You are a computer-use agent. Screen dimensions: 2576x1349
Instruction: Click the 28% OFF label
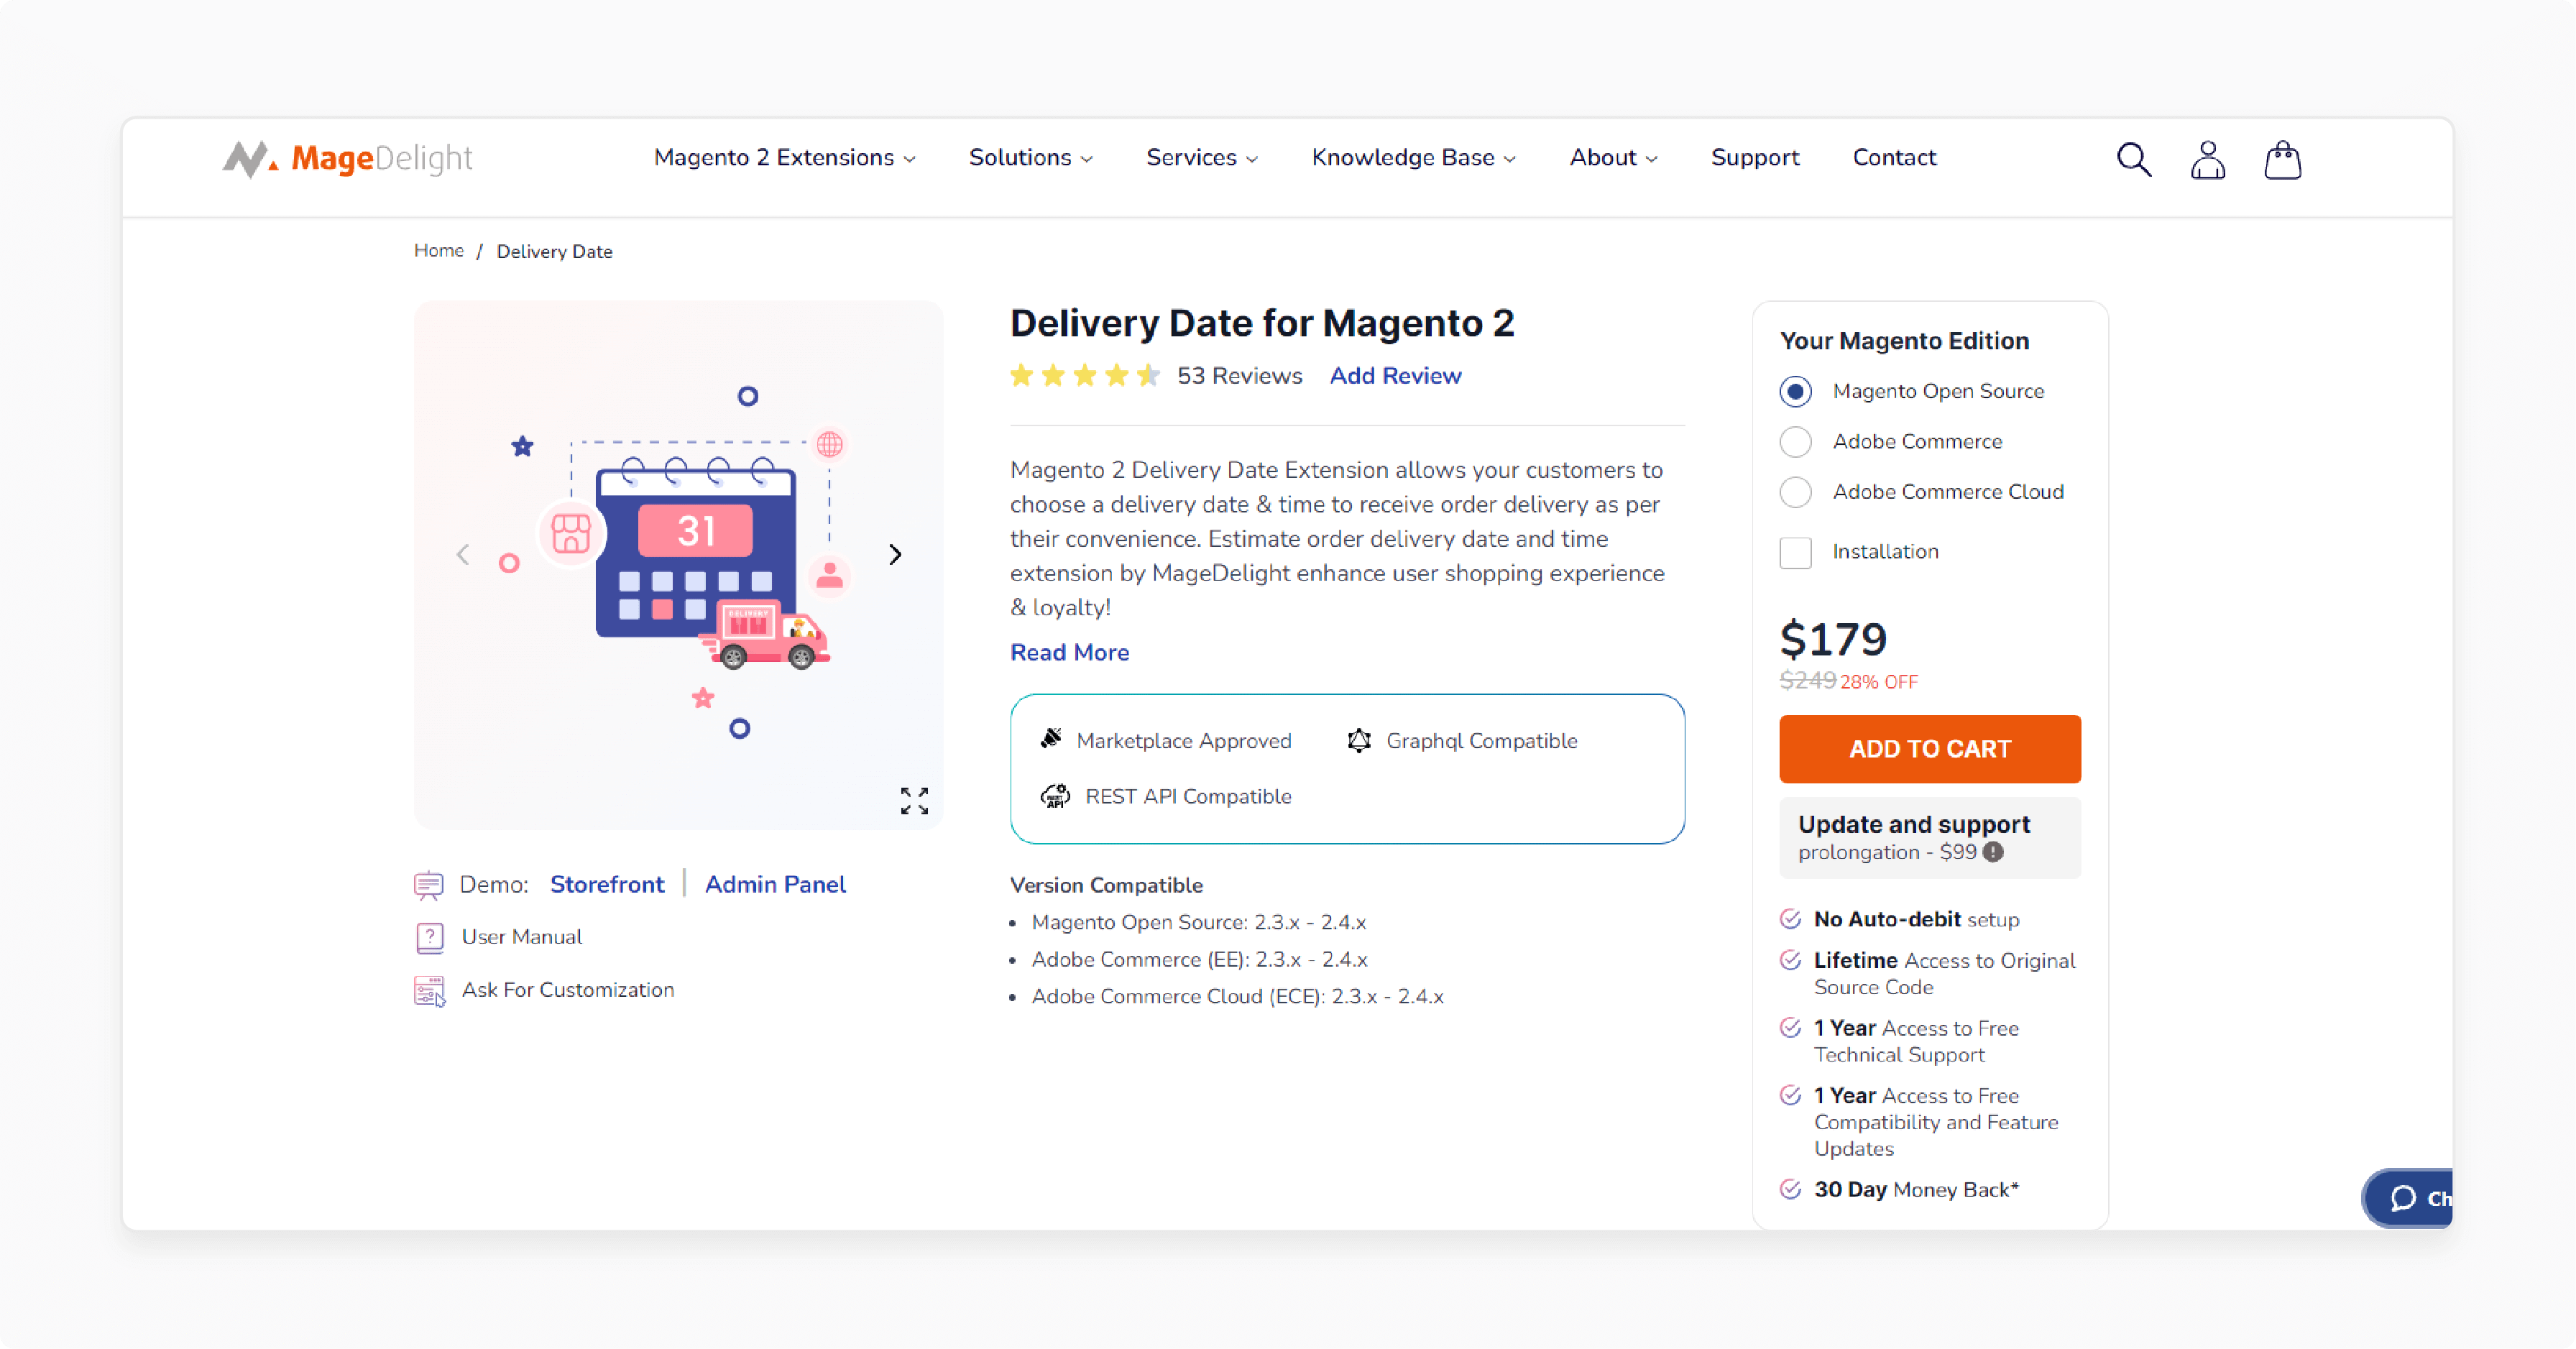[x=1879, y=682]
